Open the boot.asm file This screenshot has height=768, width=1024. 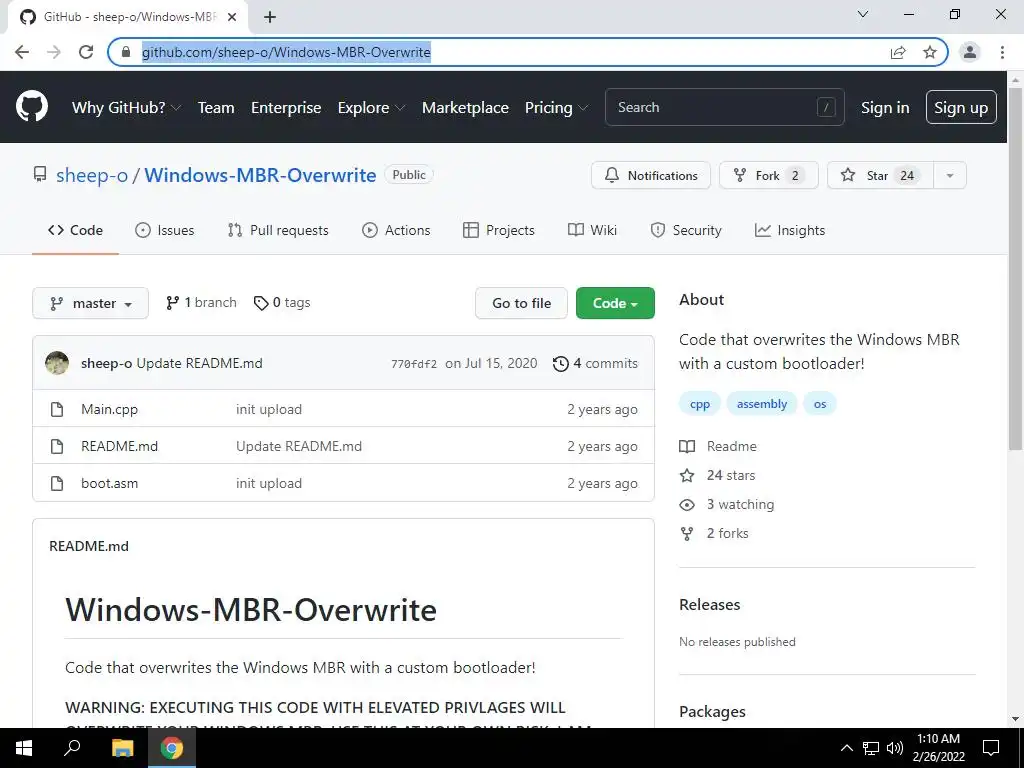[109, 483]
